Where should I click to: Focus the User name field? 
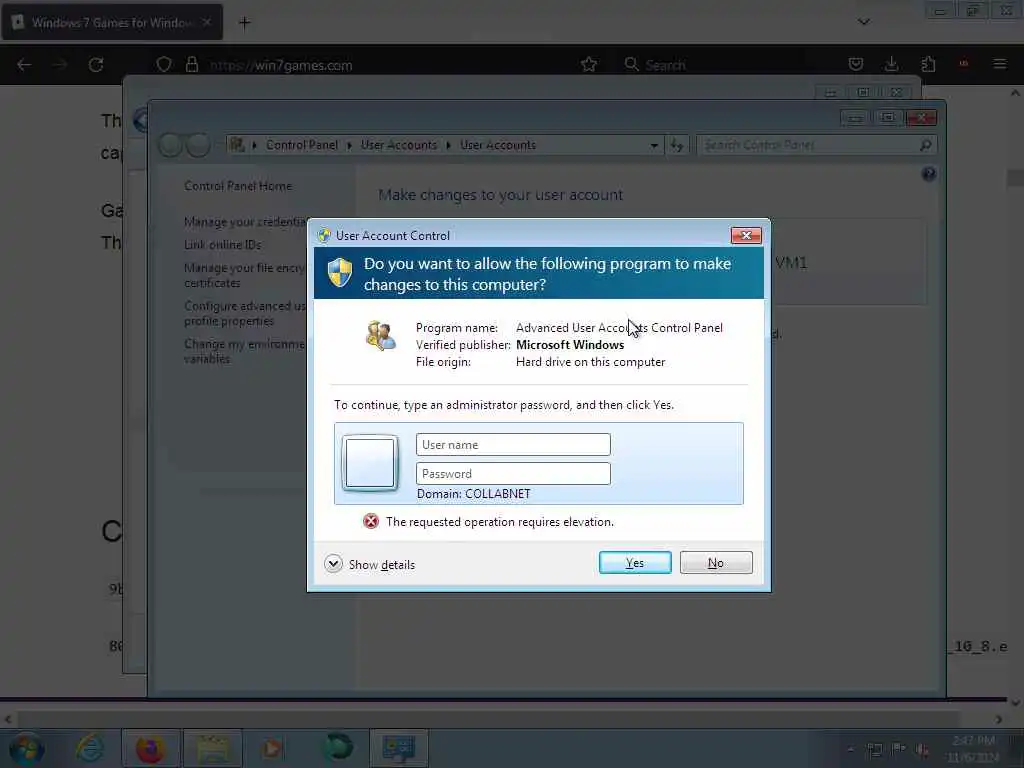pos(513,444)
